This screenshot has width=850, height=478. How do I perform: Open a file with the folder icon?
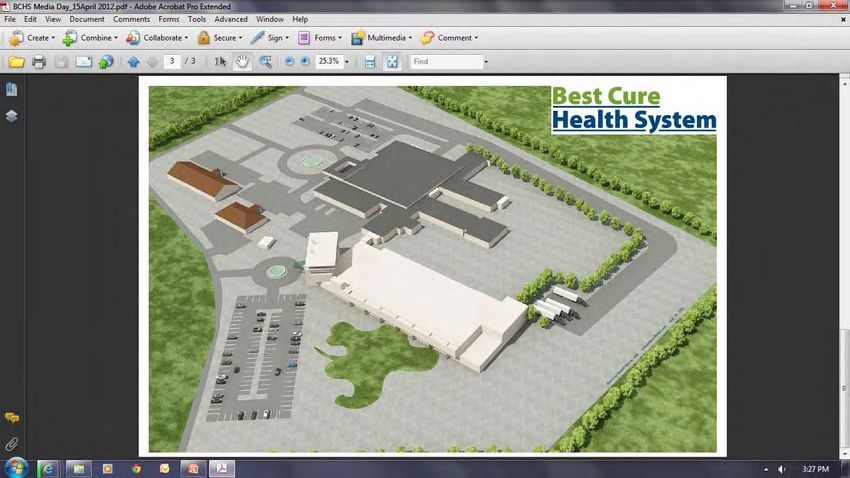pyautogui.click(x=16, y=62)
